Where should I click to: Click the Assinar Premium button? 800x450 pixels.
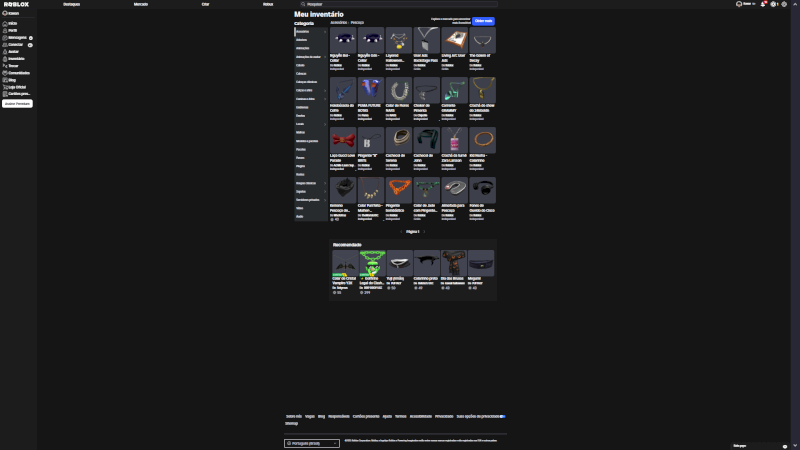pyautogui.click(x=17, y=104)
